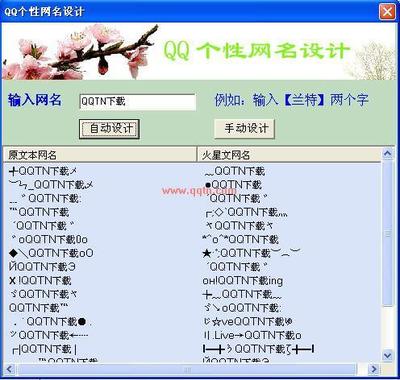
Task: Click the vertical scrollbar thumb
Action: [x=387, y=233]
